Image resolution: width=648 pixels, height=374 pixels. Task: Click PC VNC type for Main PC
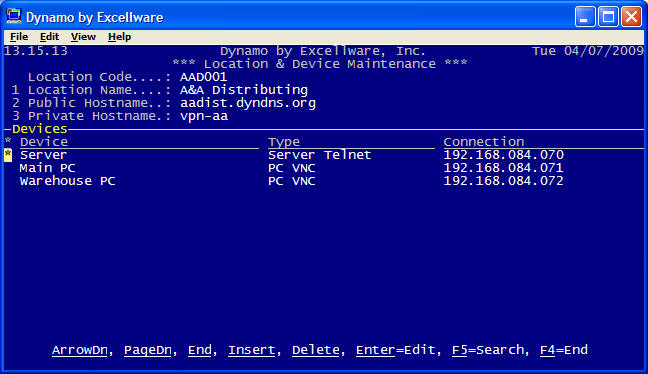[292, 168]
